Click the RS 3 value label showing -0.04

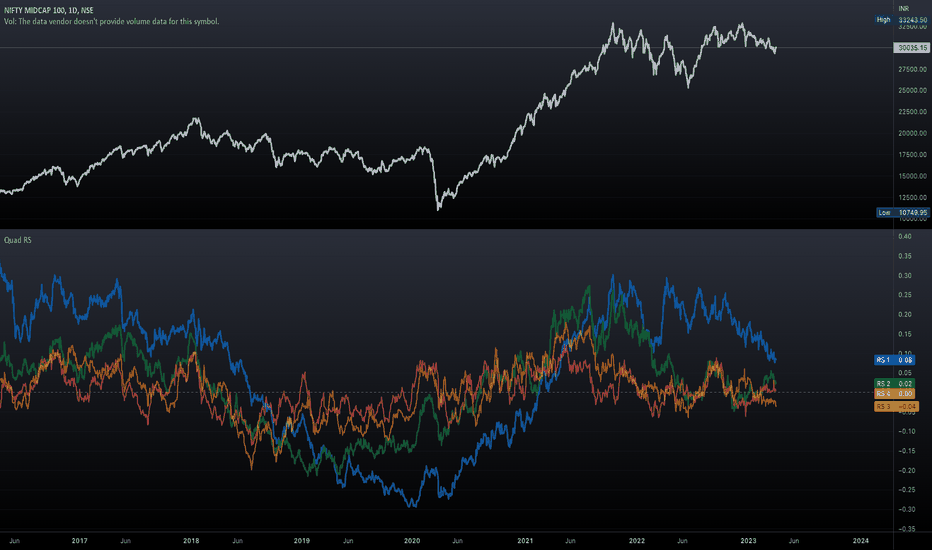click(896, 407)
